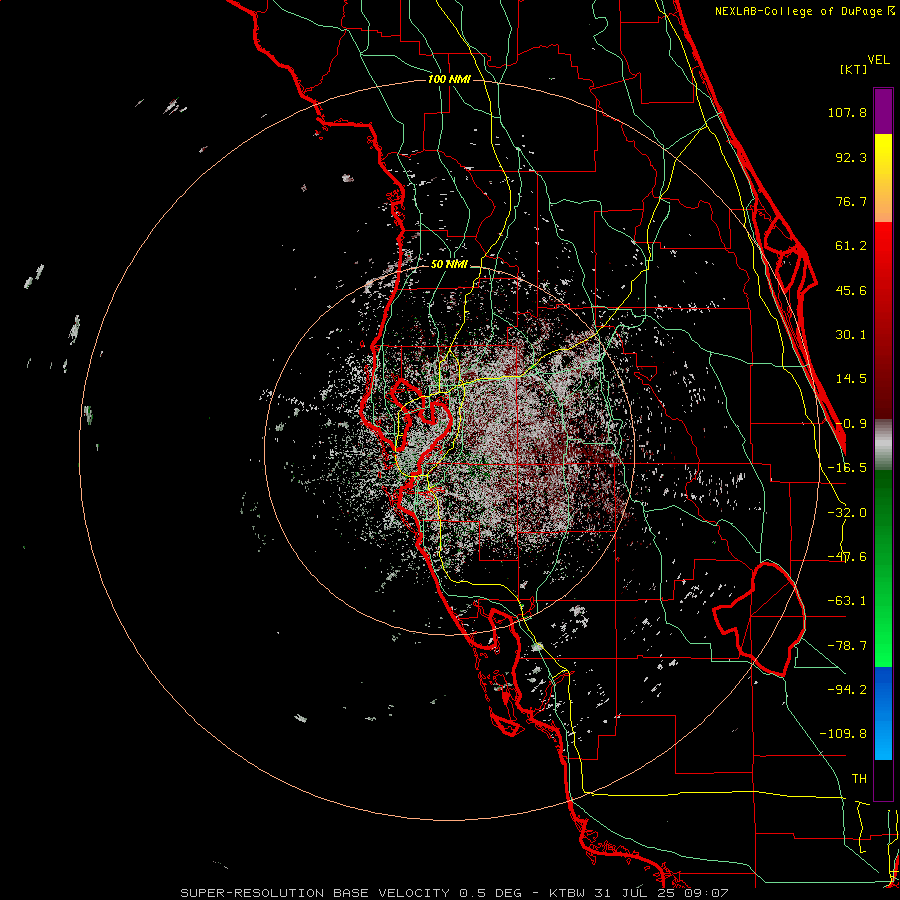Select the 45.6 velocity scale label

pyautogui.click(x=851, y=290)
